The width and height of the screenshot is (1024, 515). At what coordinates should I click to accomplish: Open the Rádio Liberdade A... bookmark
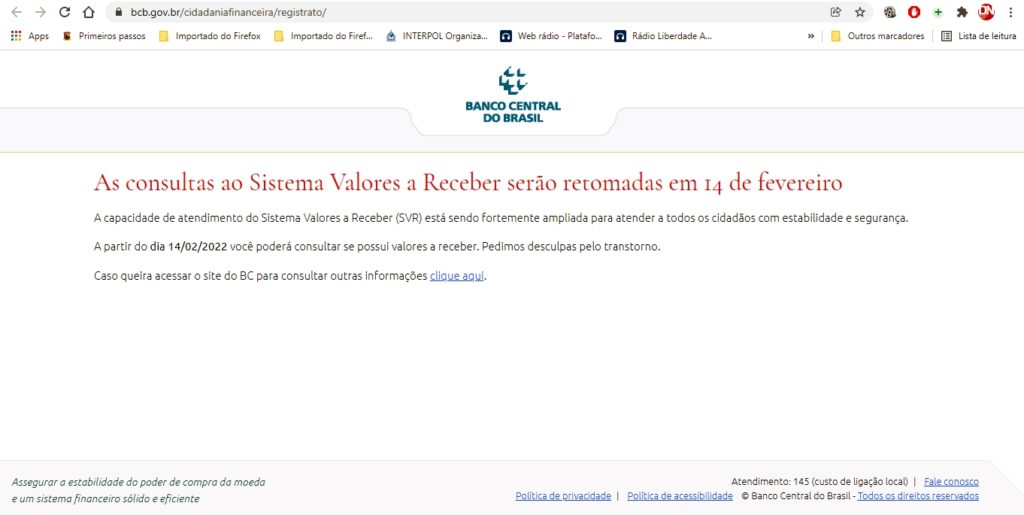(x=664, y=37)
